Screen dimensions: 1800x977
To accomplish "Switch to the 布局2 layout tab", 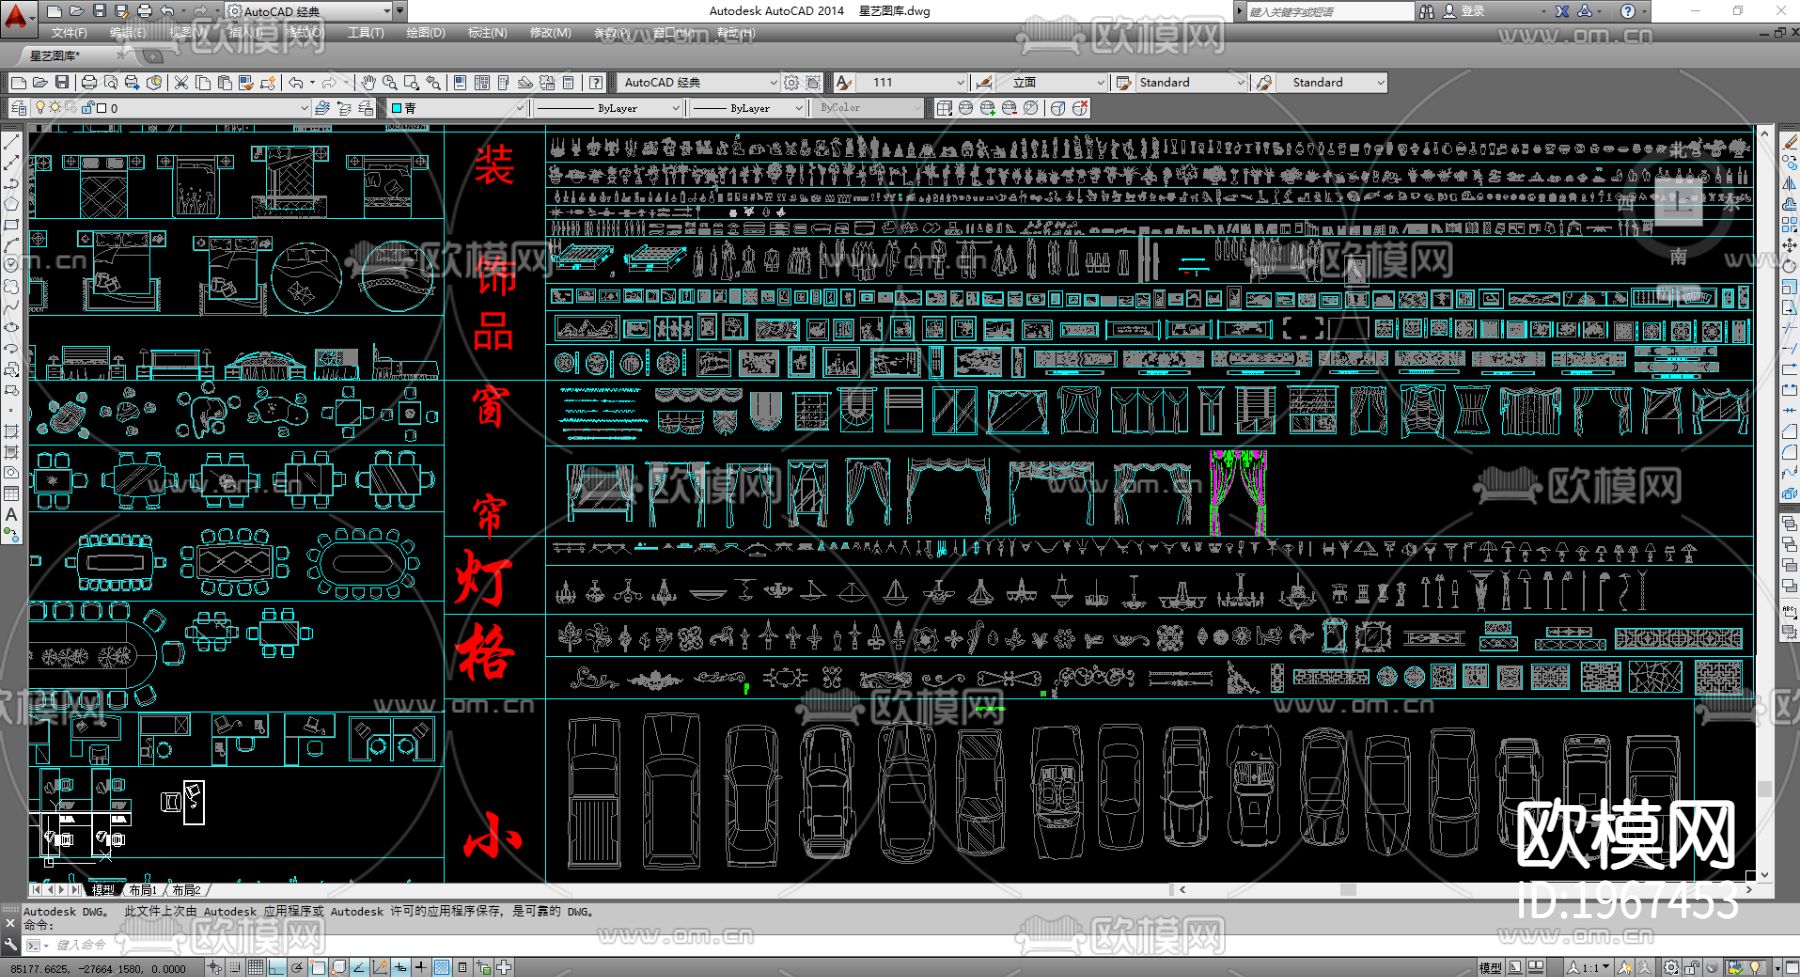I will [187, 890].
